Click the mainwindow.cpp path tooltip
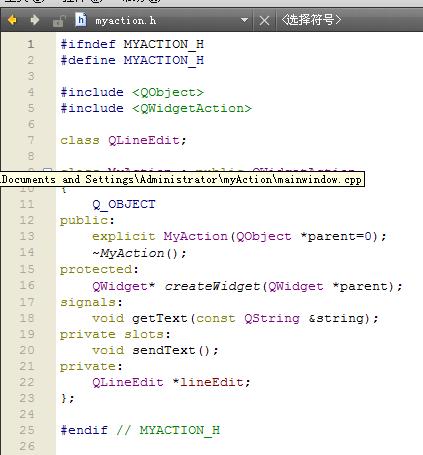 coord(182,179)
